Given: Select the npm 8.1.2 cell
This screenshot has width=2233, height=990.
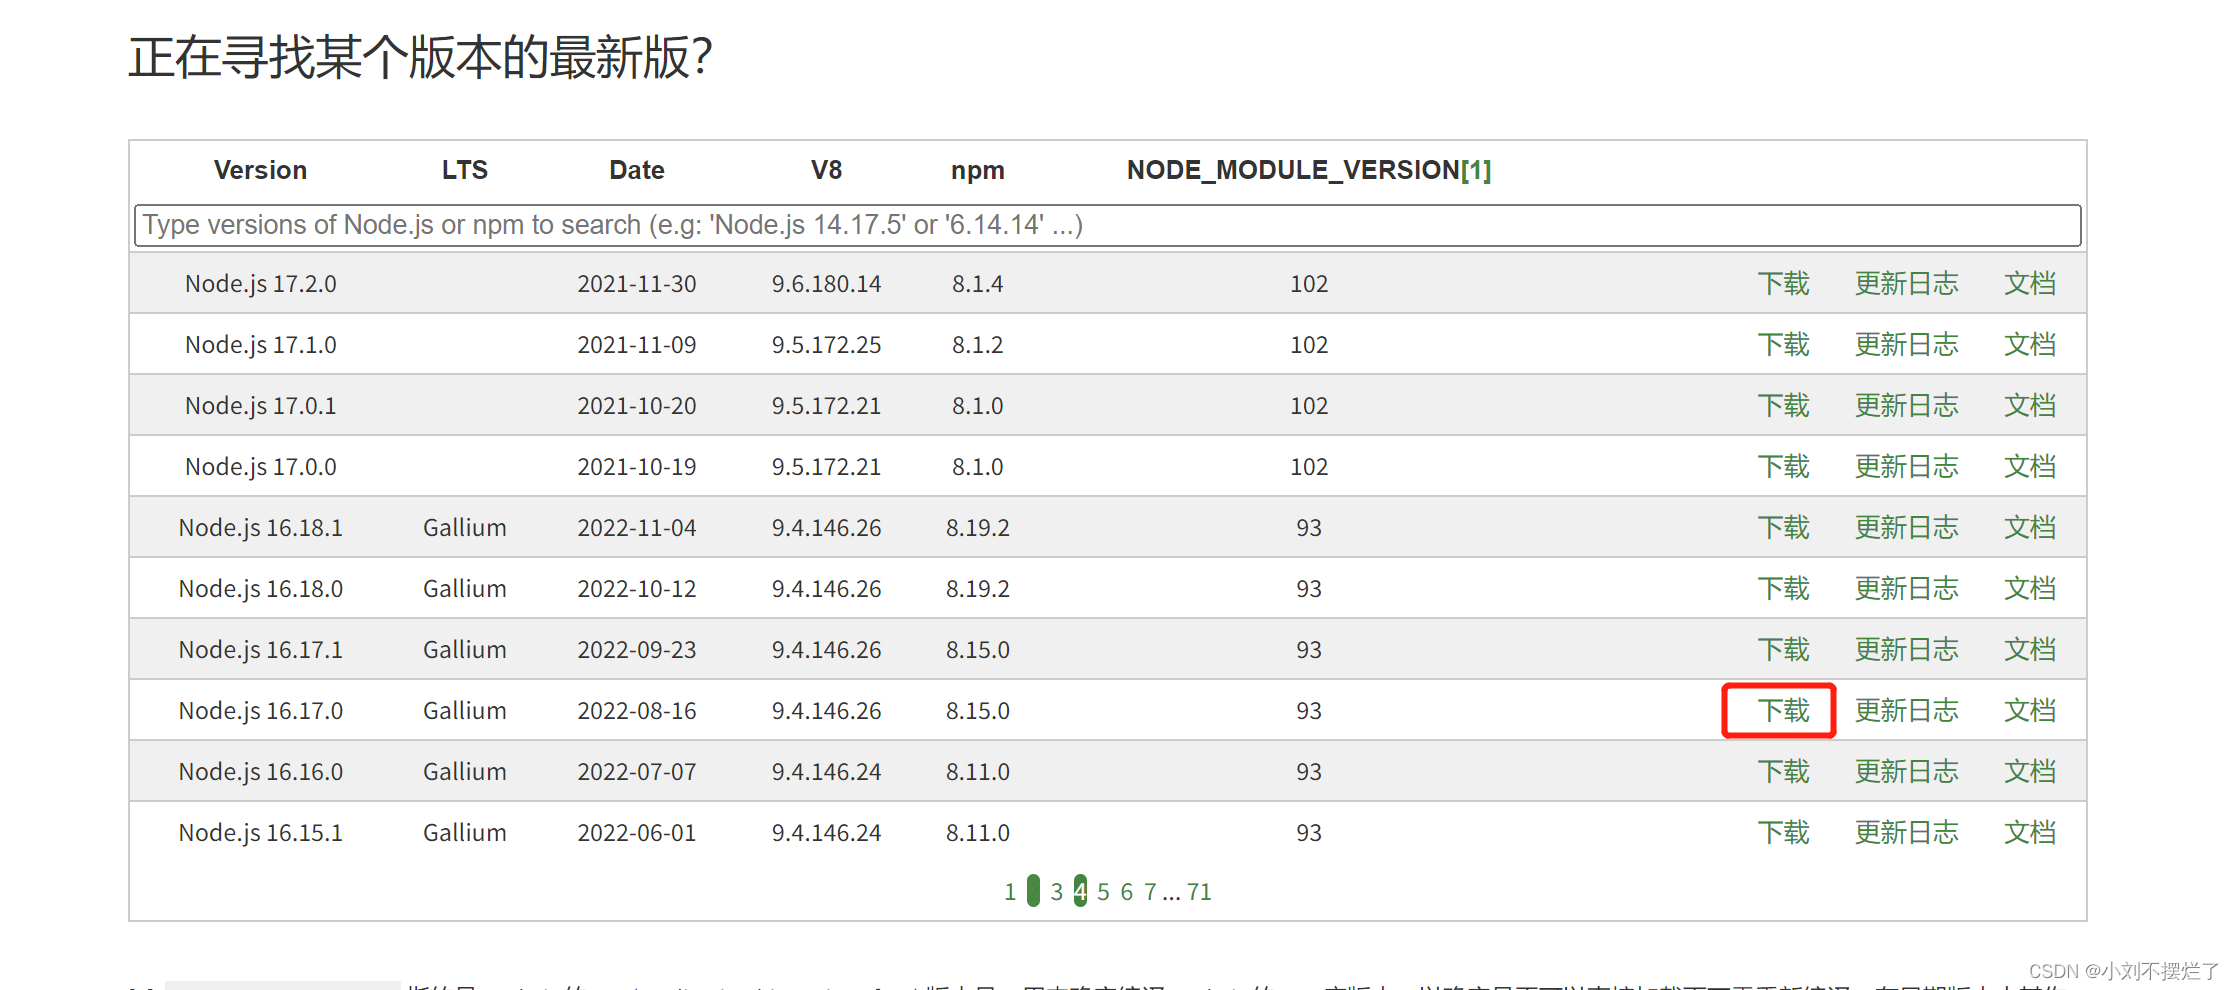Looking at the screenshot, I should click(977, 345).
